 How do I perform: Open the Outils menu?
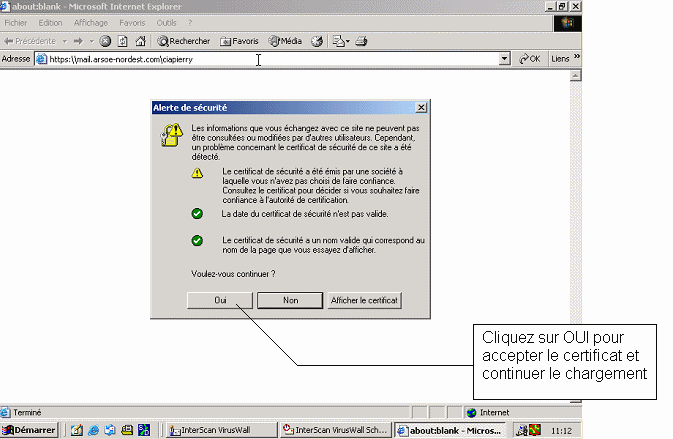click(167, 22)
